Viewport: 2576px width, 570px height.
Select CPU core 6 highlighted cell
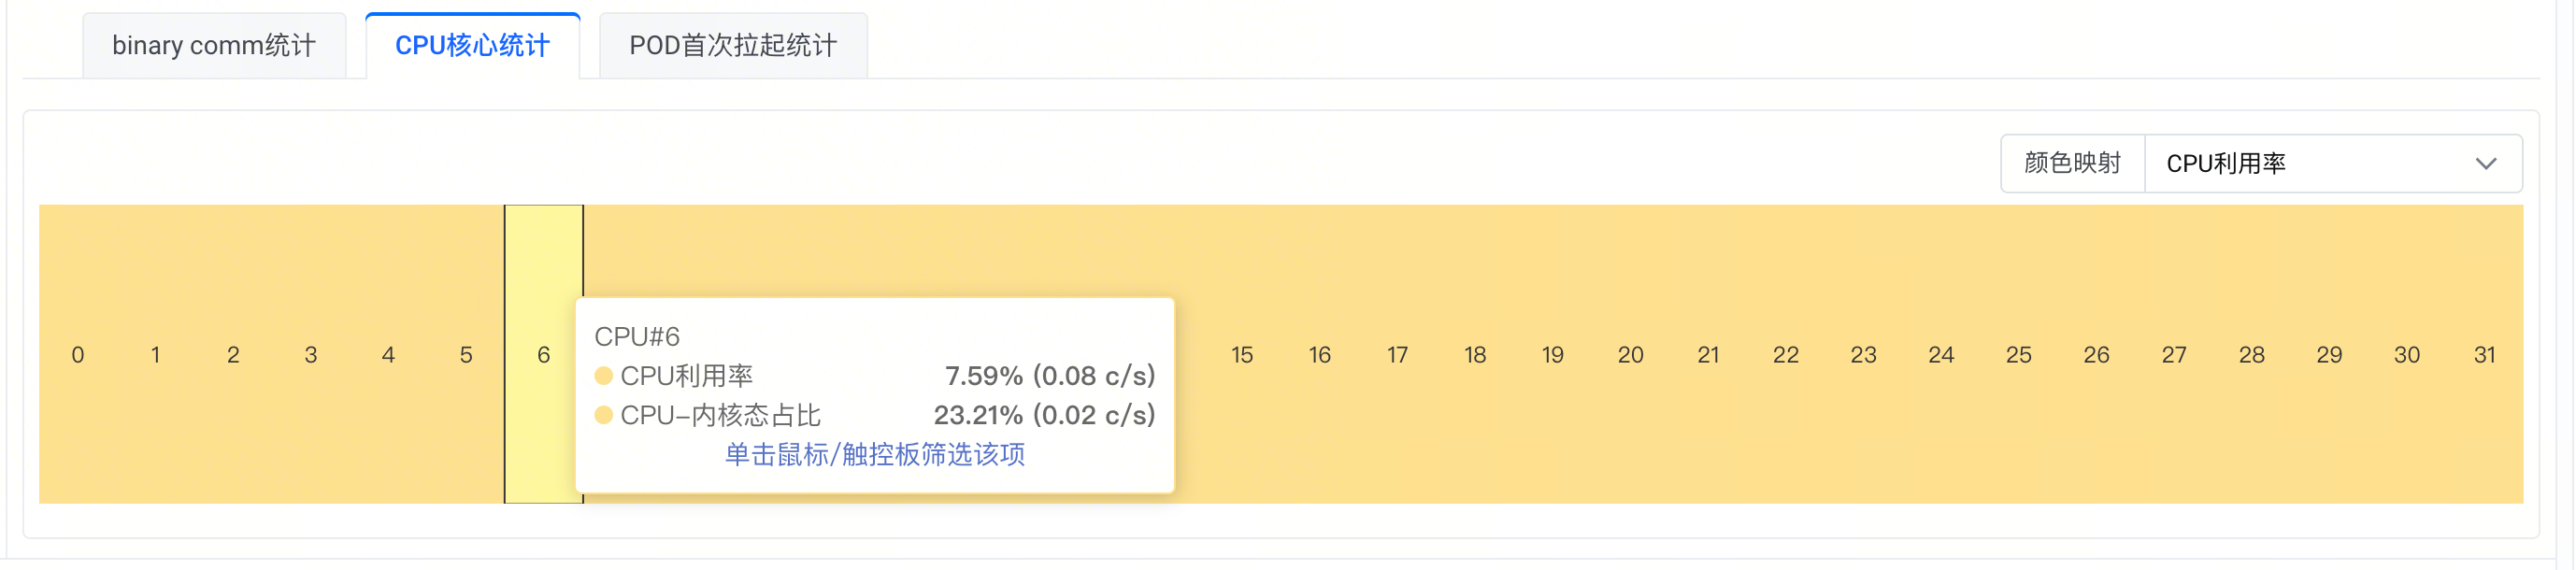pos(543,355)
